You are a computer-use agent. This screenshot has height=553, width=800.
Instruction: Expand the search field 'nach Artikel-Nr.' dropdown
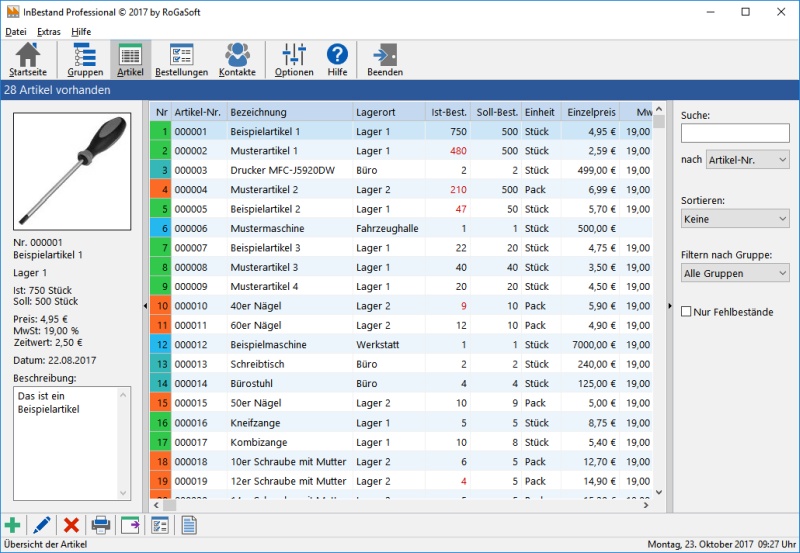tap(747, 160)
